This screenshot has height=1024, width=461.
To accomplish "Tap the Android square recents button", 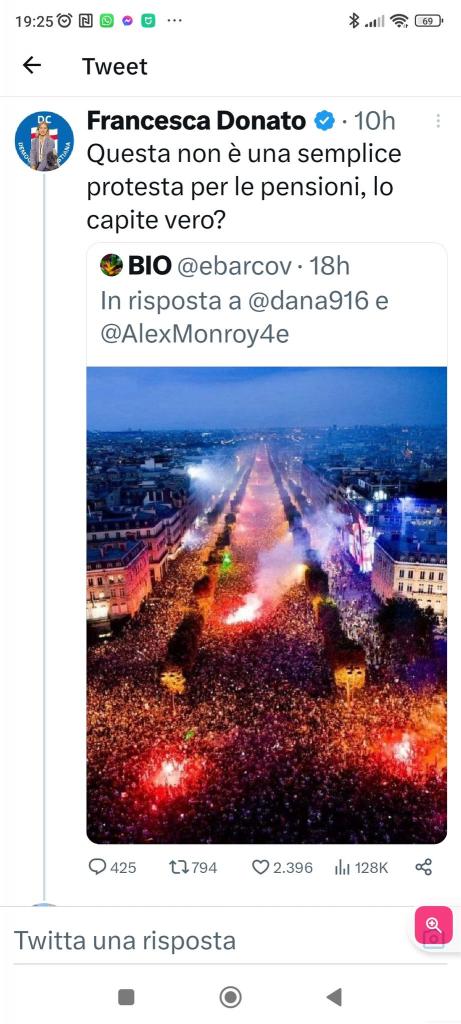I will tap(126, 997).
